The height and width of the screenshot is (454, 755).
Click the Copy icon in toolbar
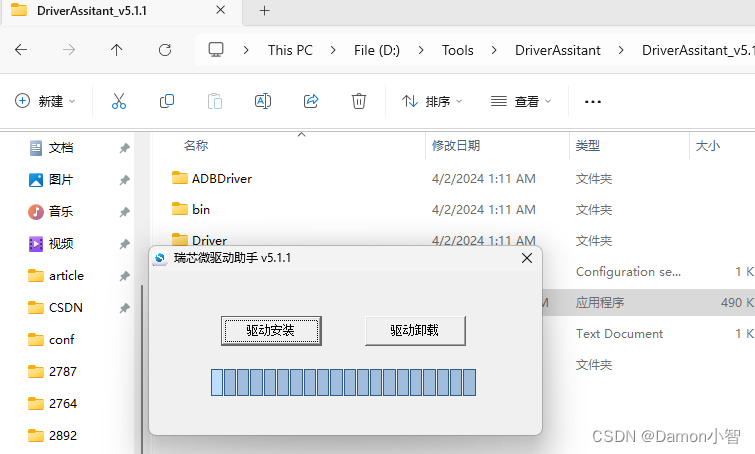(x=167, y=101)
